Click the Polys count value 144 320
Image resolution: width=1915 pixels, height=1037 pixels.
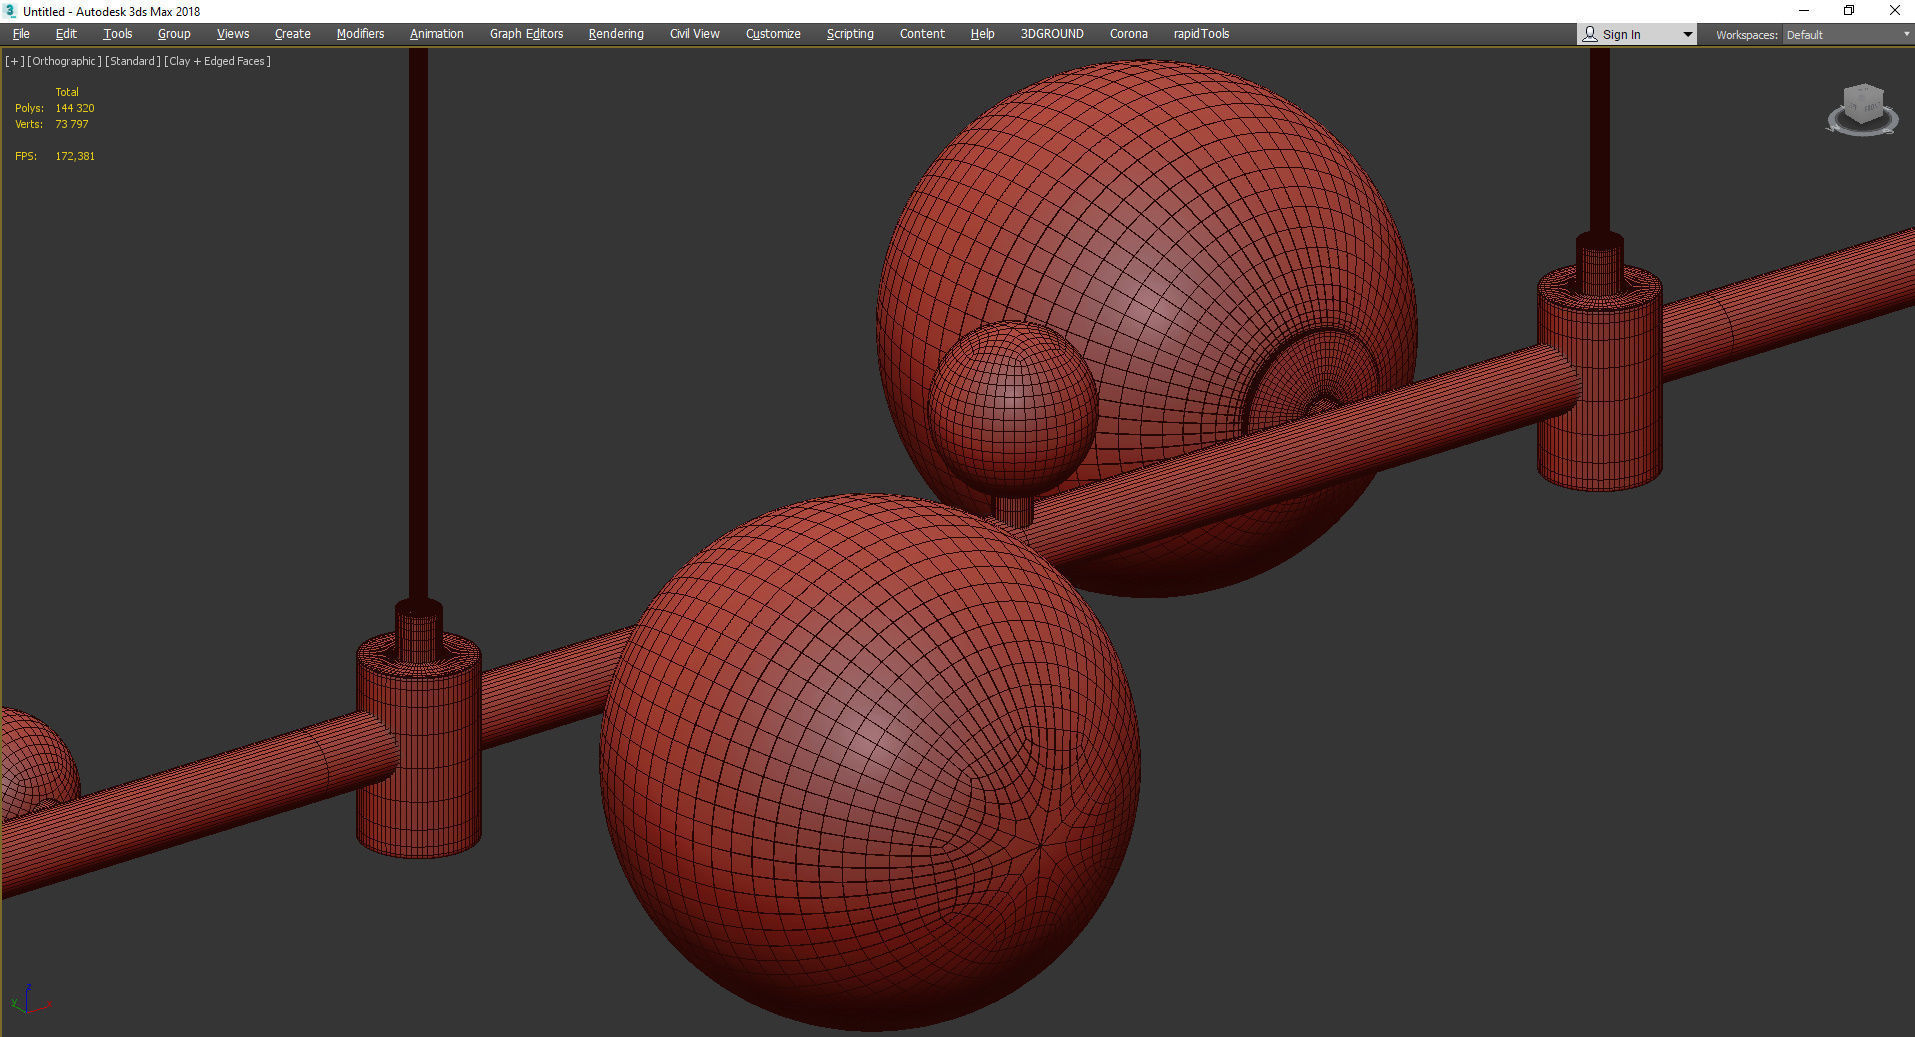[x=75, y=108]
